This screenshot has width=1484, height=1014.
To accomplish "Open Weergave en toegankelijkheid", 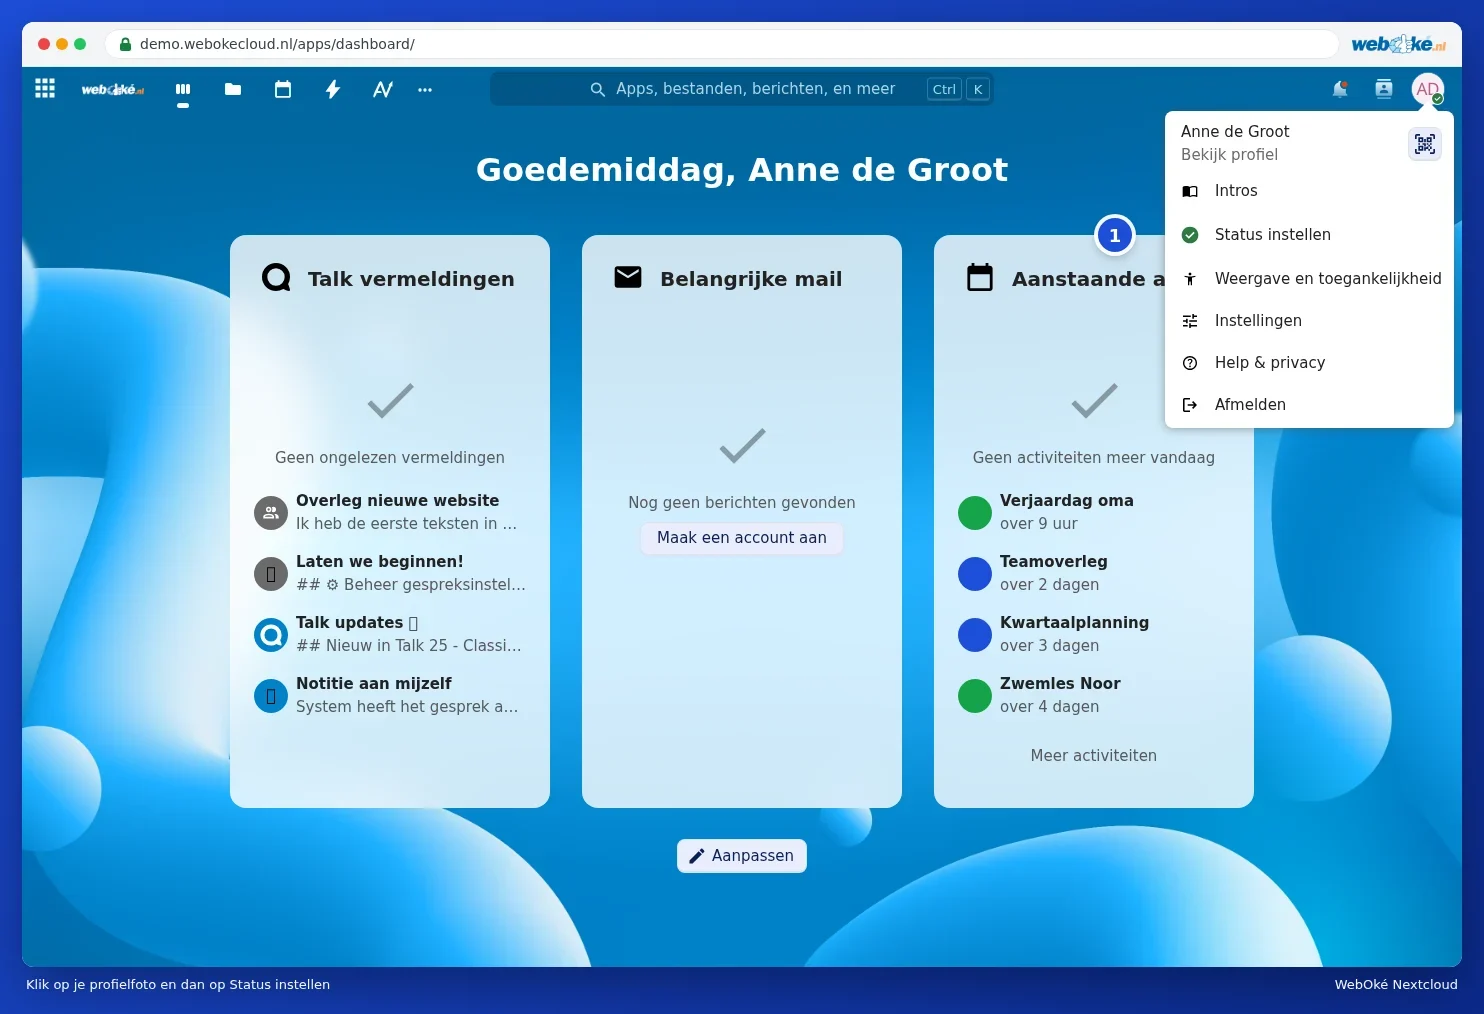I will coord(1309,279).
